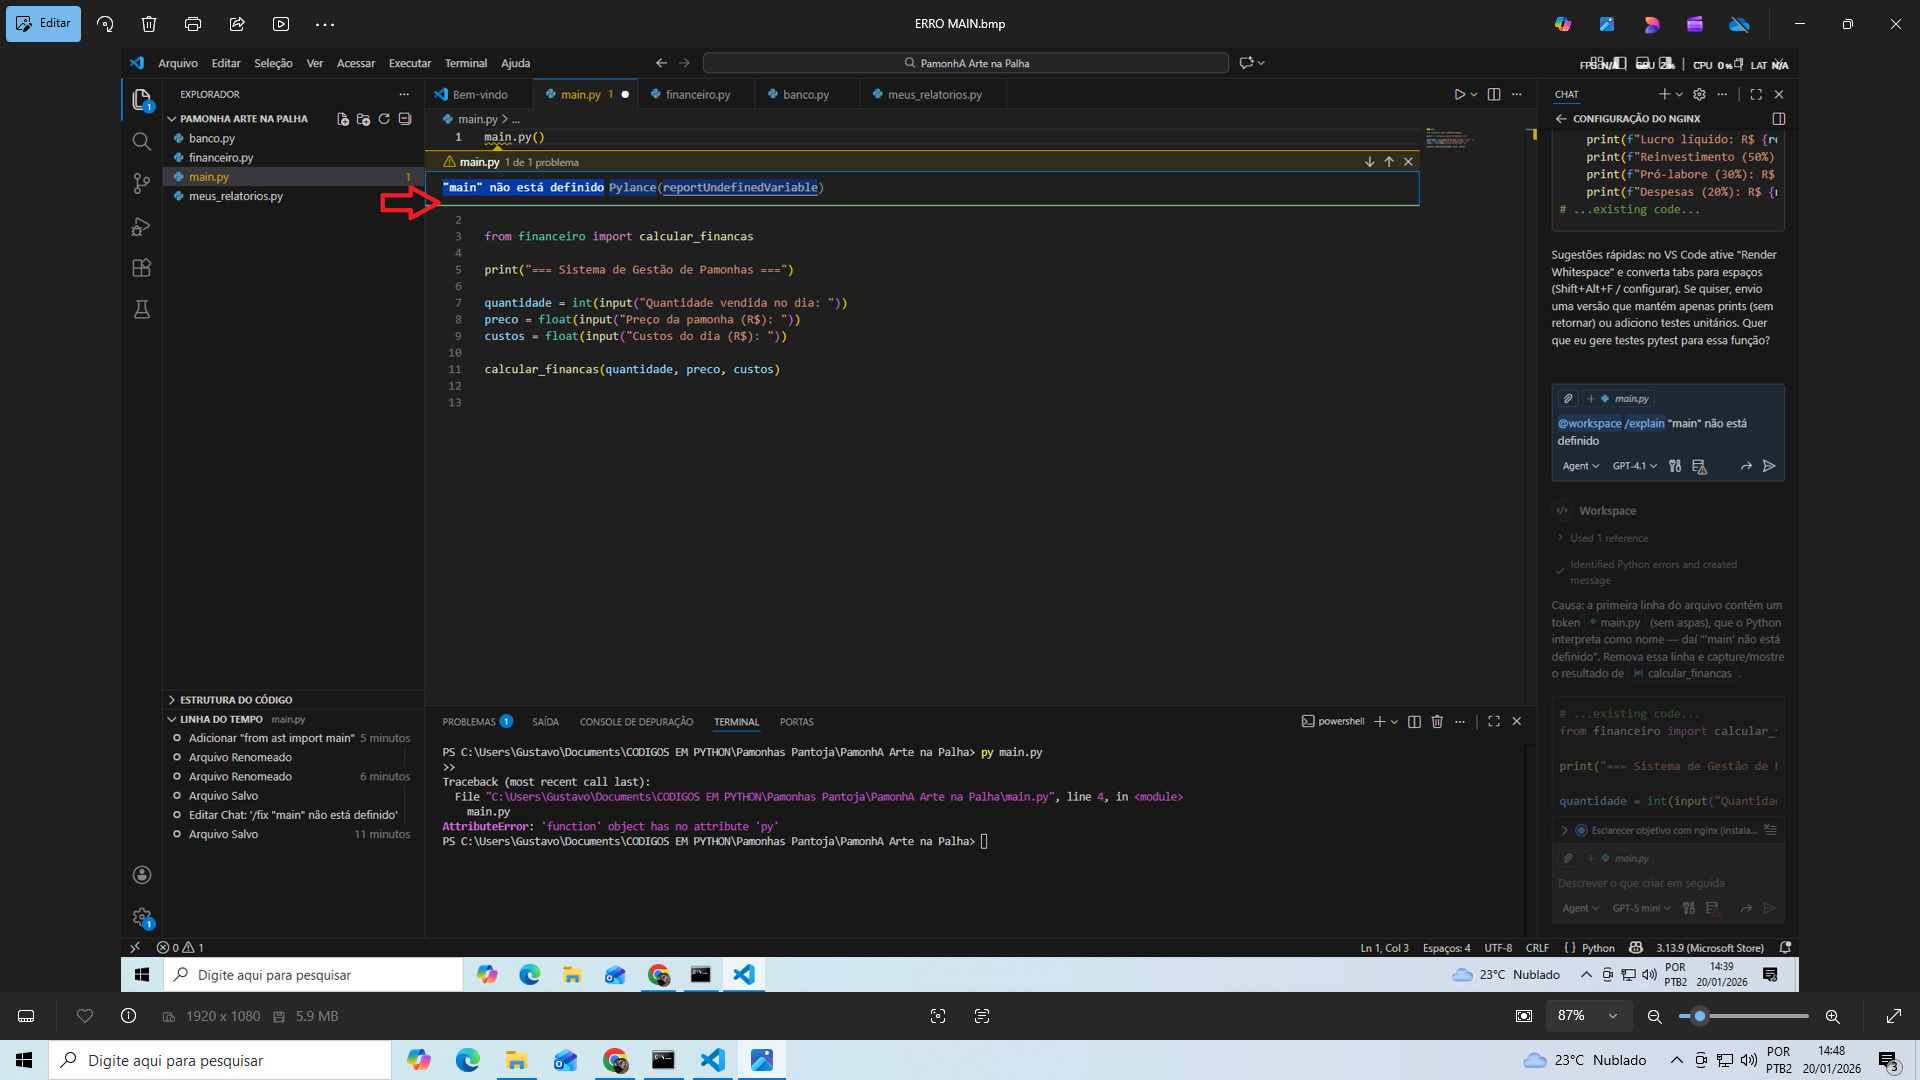Click the trash delete icon
This screenshot has height=1080, width=1920.
[x=149, y=24]
